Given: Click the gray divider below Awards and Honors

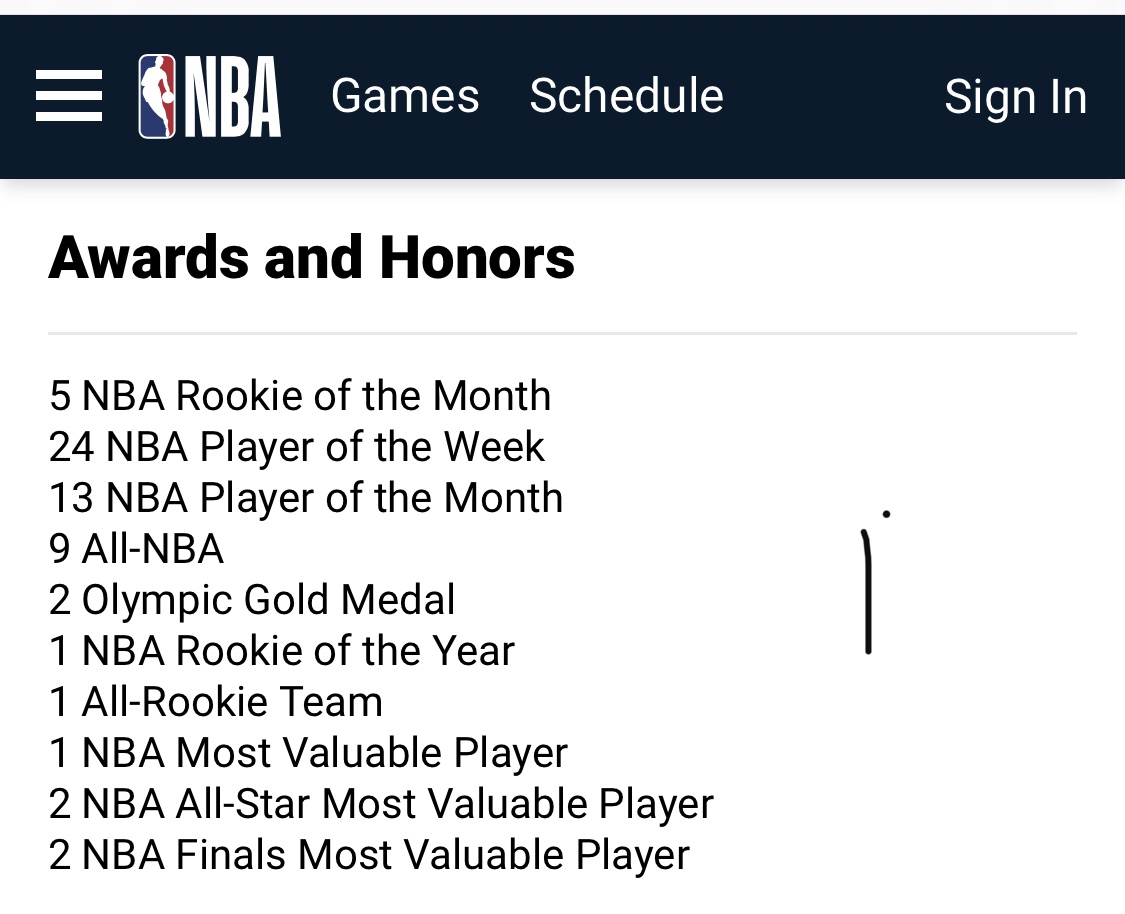Looking at the screenshot, I should point(562,333).
